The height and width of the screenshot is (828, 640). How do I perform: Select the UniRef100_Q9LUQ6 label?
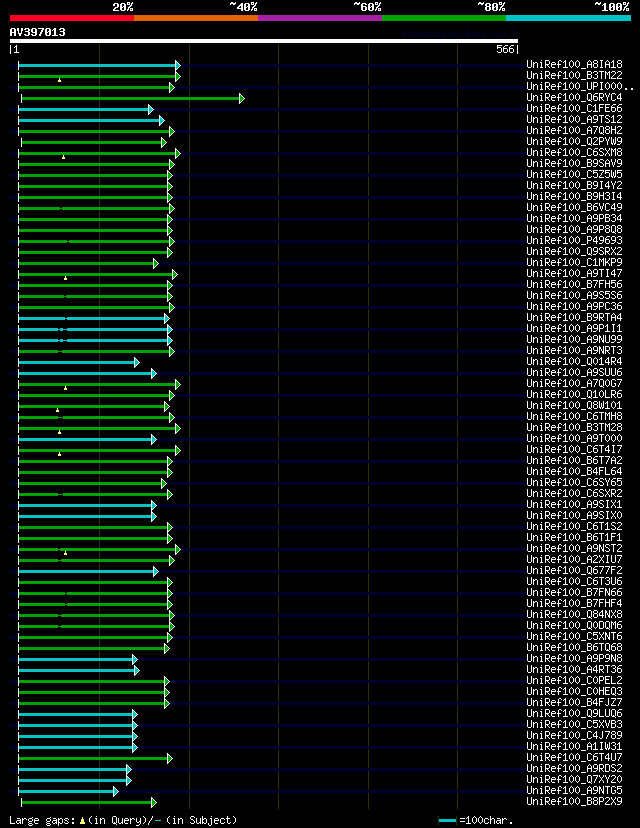coord(574,714)
